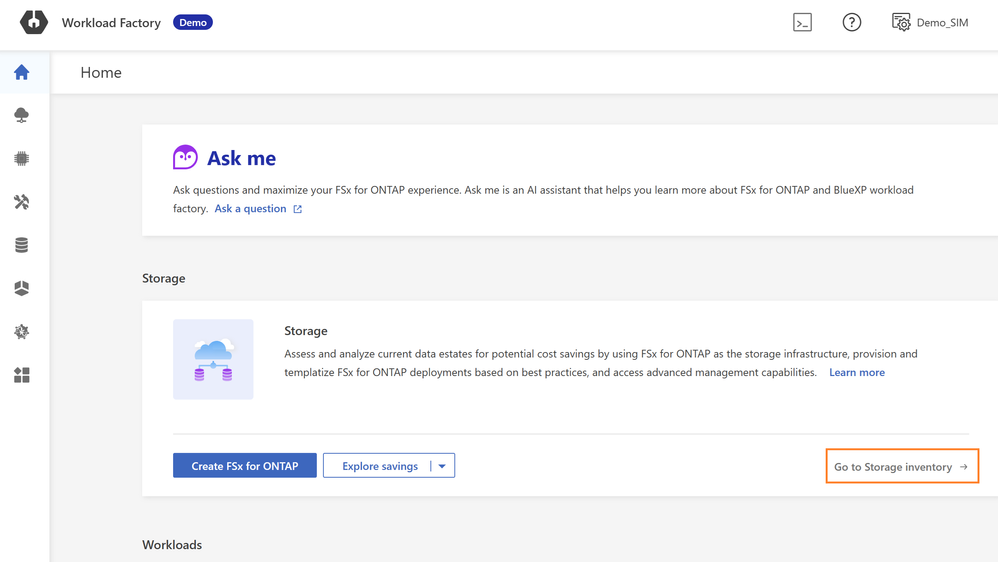Screen dimensions: 998x562
Task: Click the Ask me assistant icon
Action: click(x=185, y=157)
